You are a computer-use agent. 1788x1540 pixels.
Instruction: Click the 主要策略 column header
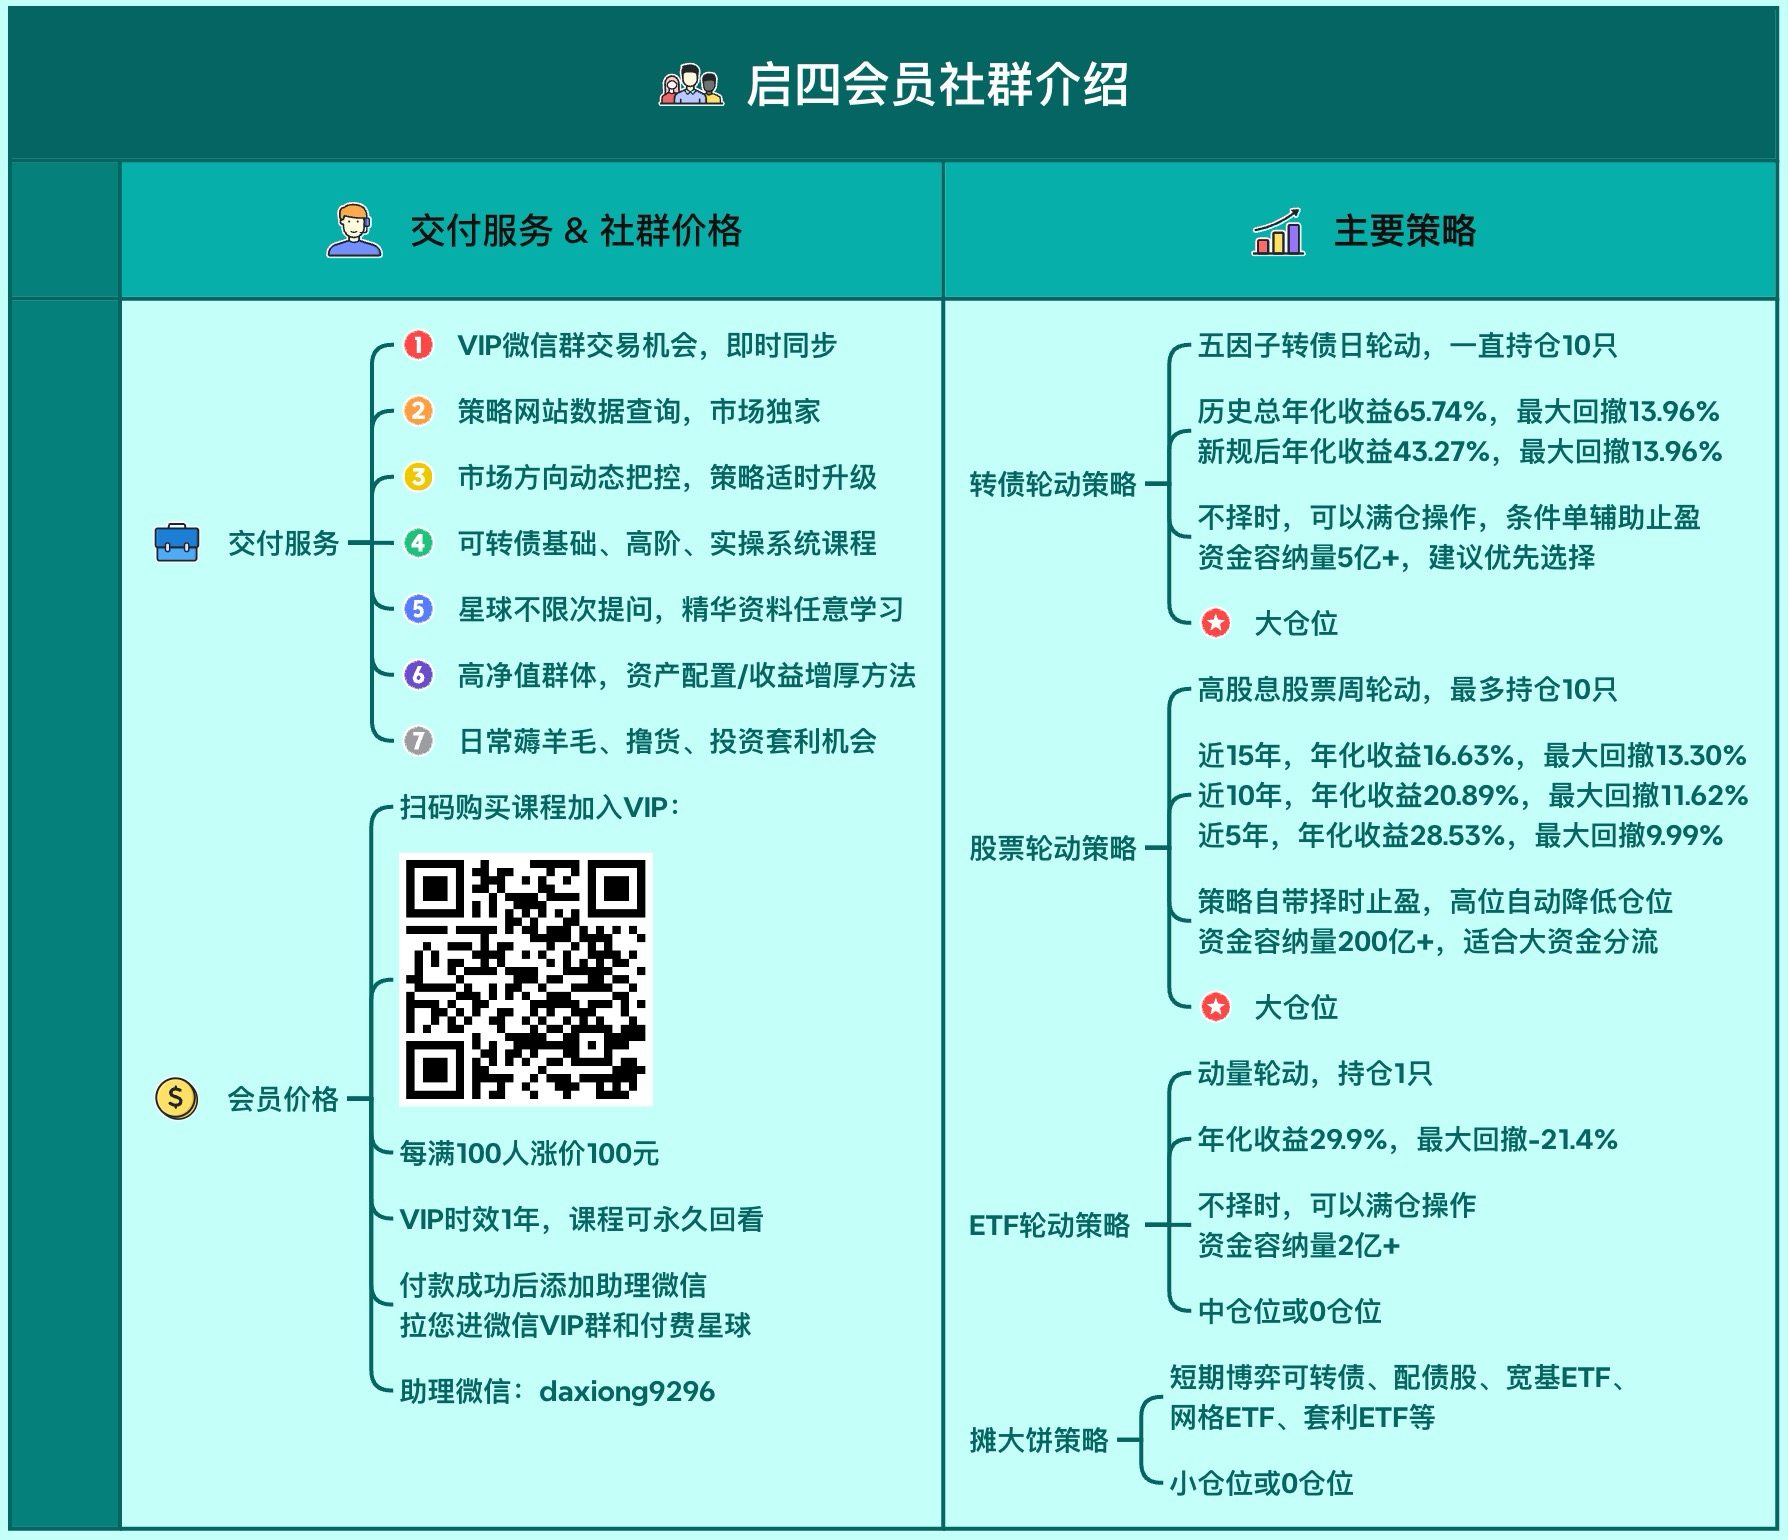coord(1404,231)
